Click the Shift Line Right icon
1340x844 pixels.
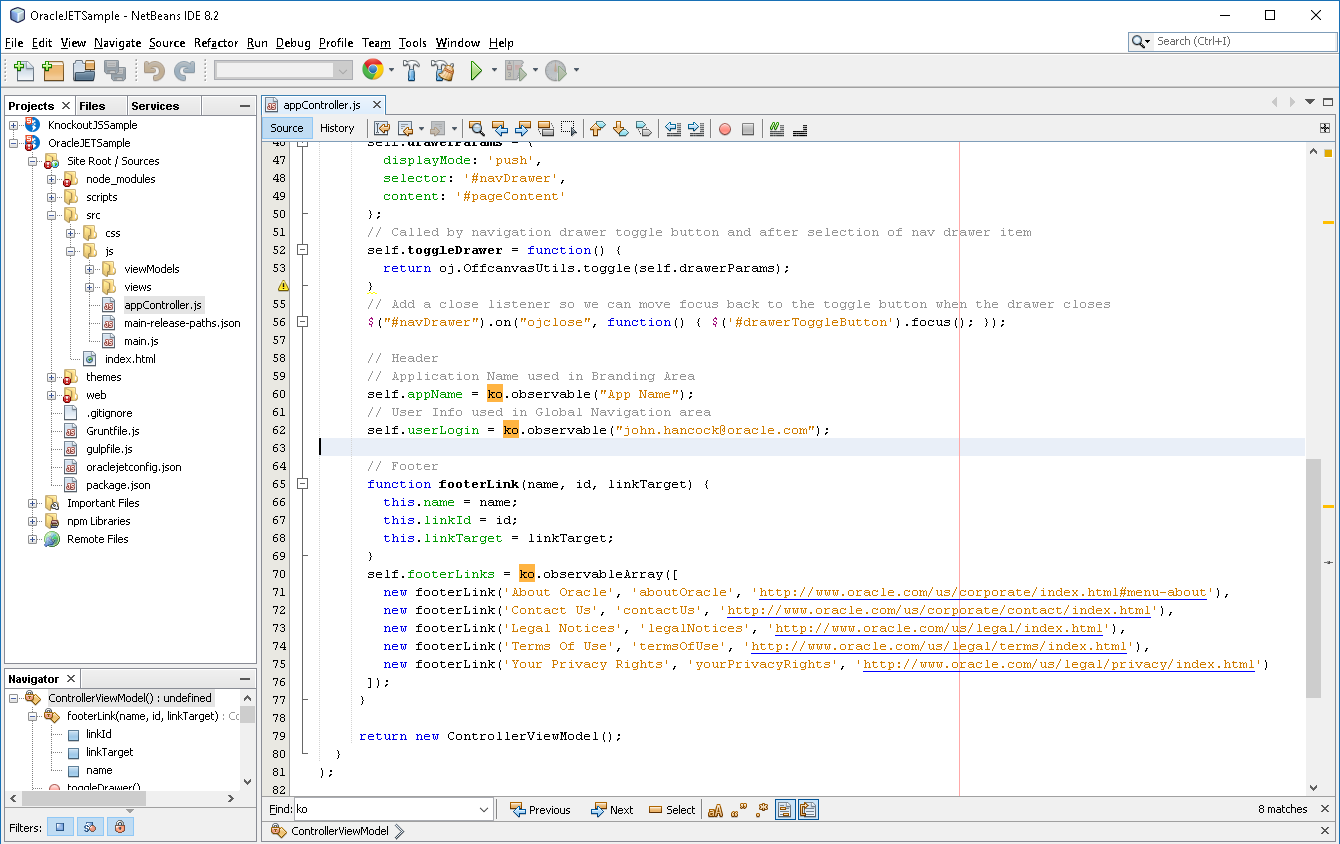click(x=696, y=128)
